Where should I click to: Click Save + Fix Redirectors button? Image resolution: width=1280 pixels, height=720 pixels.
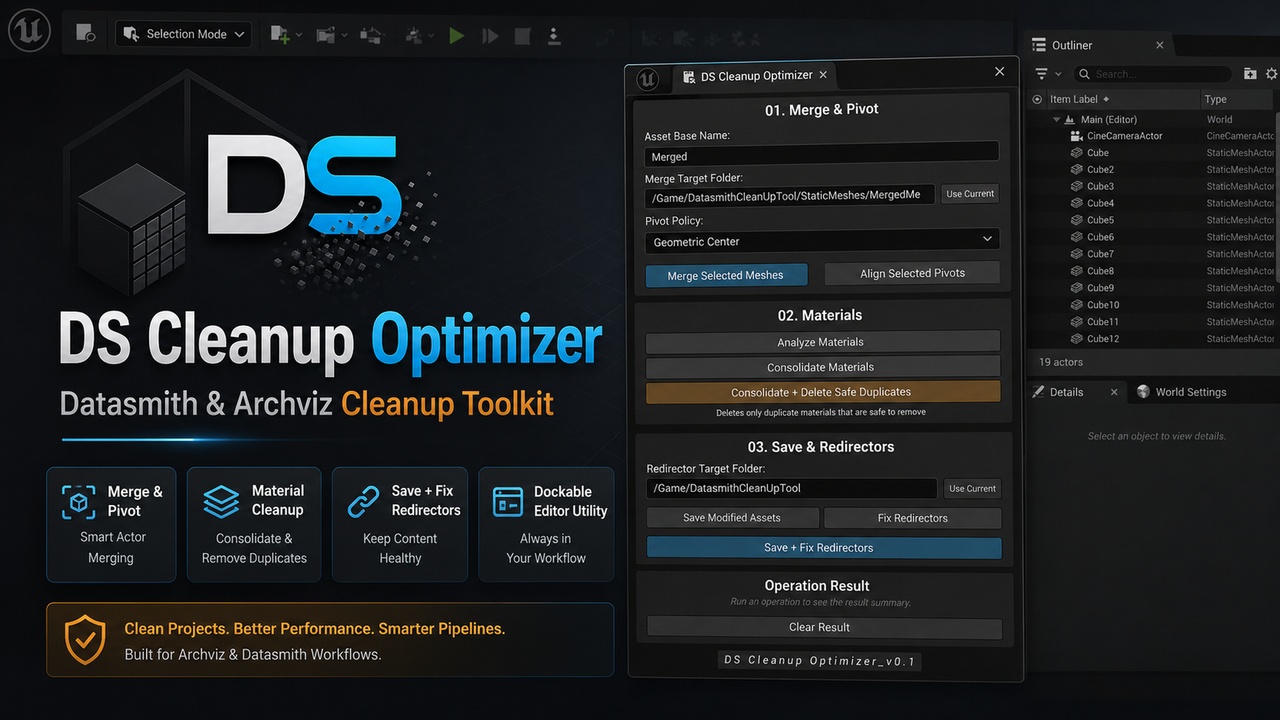pyautogui.click(x=823, y=547)
